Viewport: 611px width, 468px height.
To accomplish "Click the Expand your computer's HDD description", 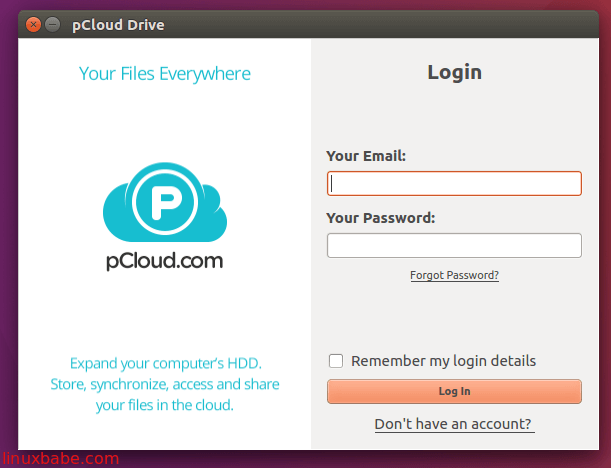I will click(x=165, y=362).
